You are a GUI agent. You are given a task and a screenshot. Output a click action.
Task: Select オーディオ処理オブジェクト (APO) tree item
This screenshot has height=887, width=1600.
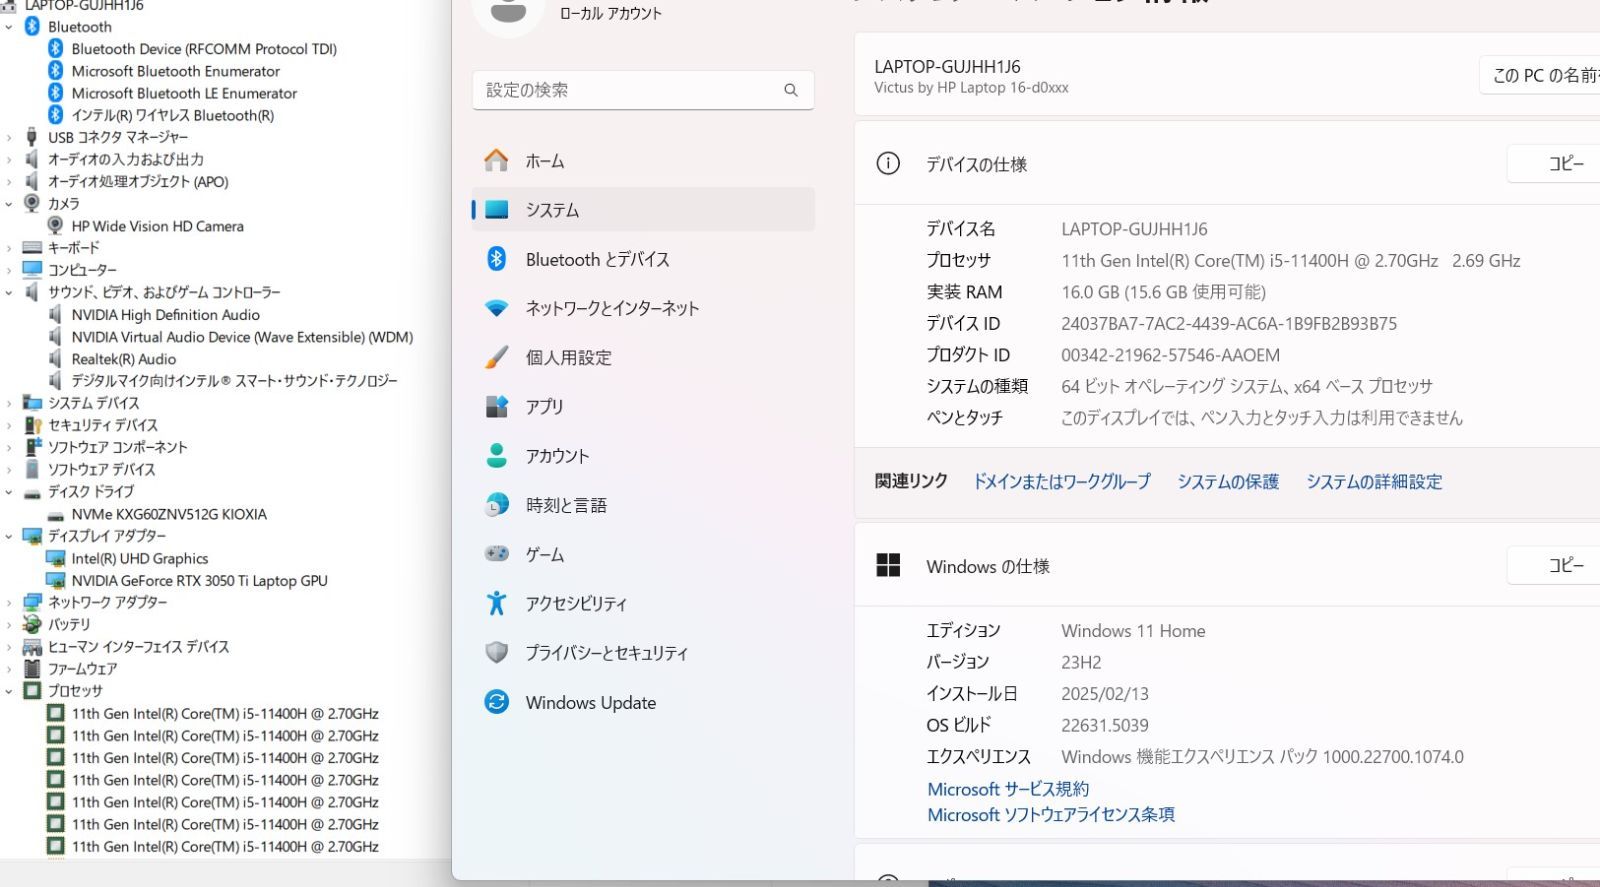pyautogui.click(x=138, y=181)
